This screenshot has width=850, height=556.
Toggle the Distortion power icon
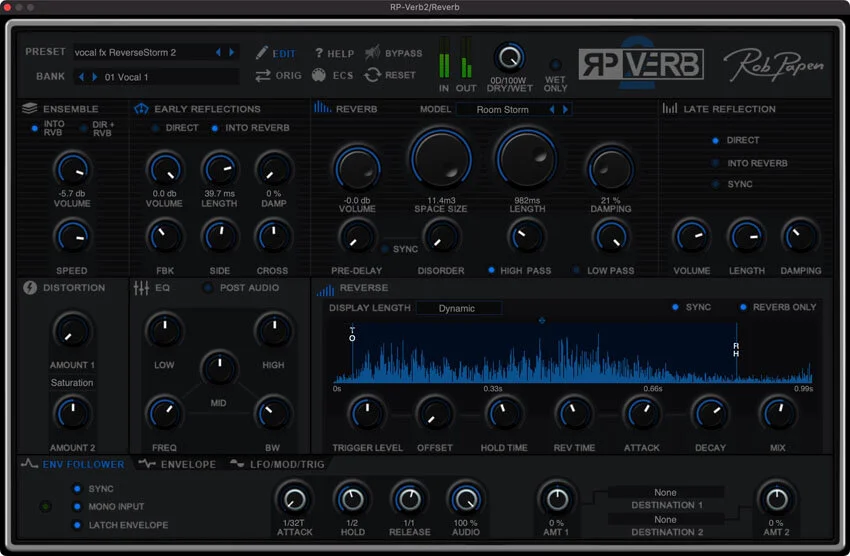tap(30, 288)
